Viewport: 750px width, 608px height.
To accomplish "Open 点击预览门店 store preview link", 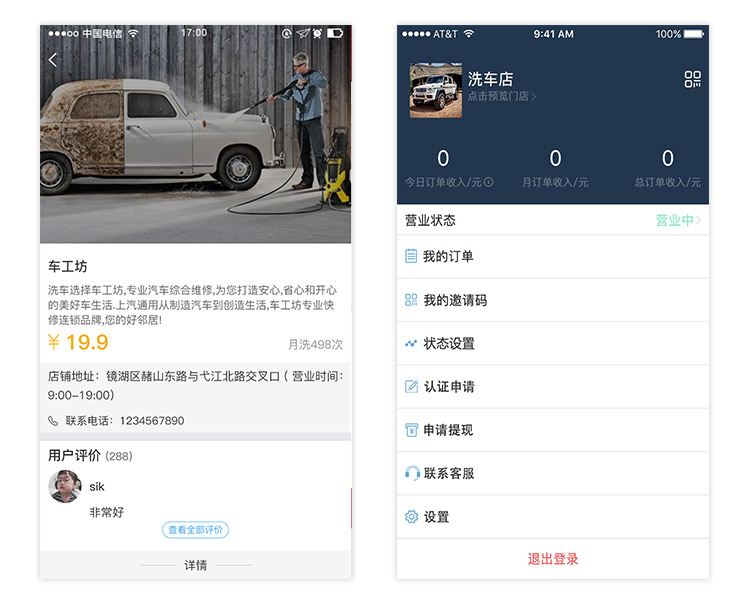I will pyautogui.click(x=501, y=96).
